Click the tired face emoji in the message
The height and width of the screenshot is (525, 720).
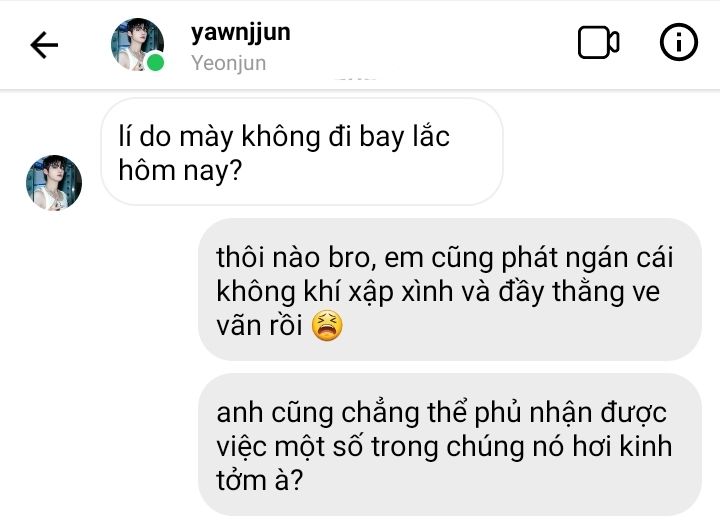[x=326, y=325]
